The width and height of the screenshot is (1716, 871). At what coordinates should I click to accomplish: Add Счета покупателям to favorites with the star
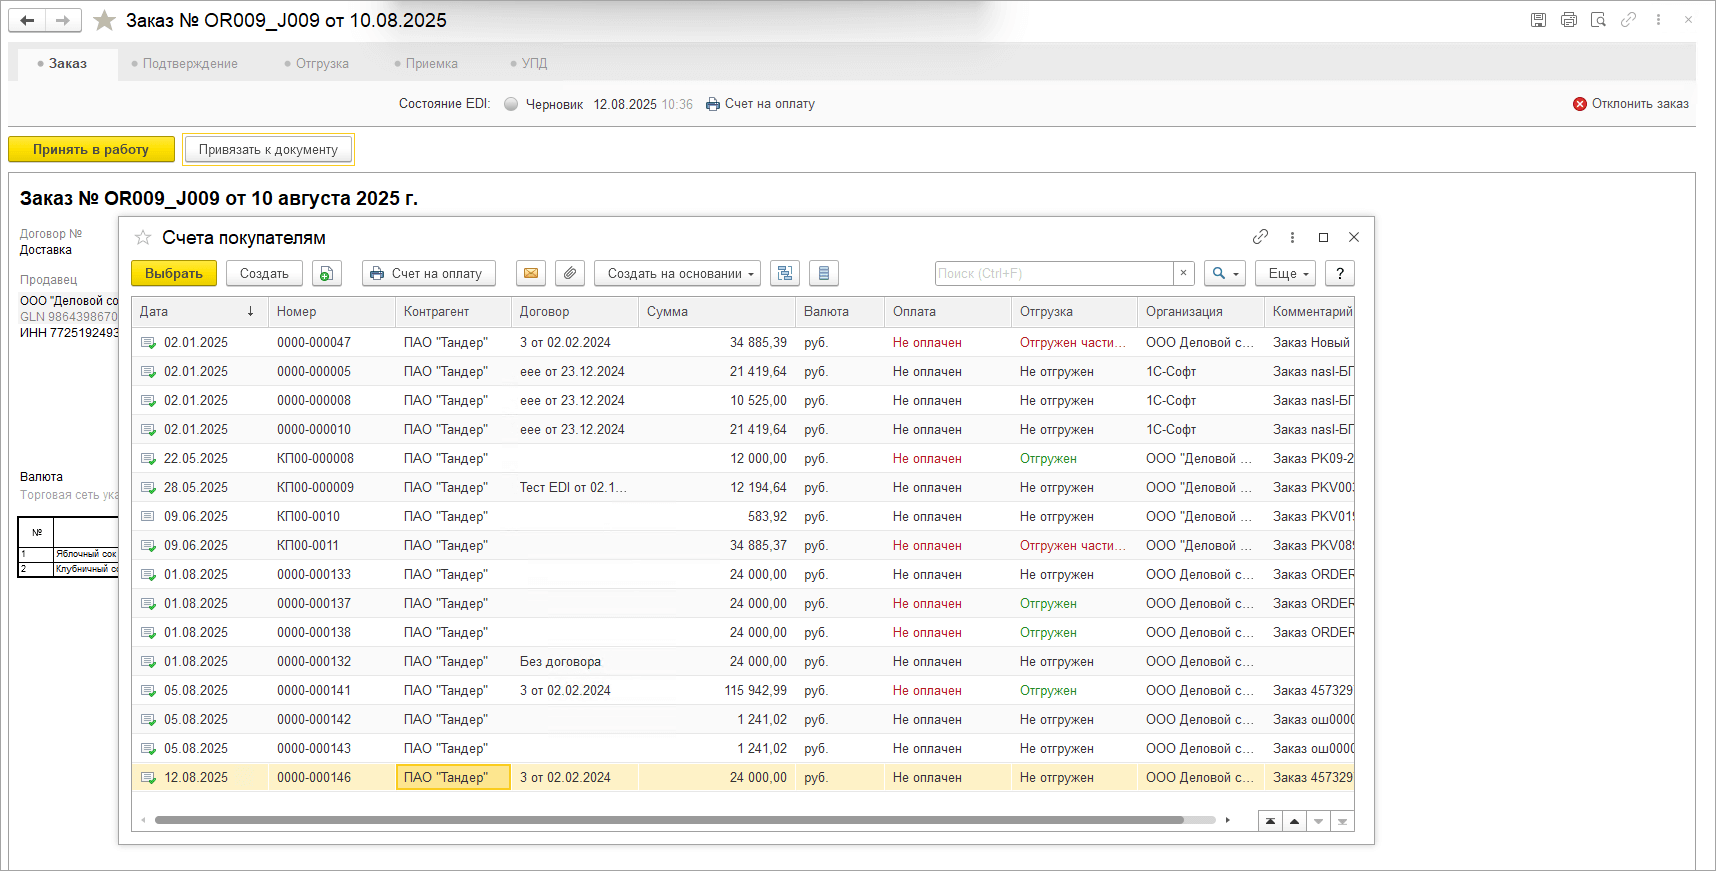pyautogui.click(x=143, y=238)
